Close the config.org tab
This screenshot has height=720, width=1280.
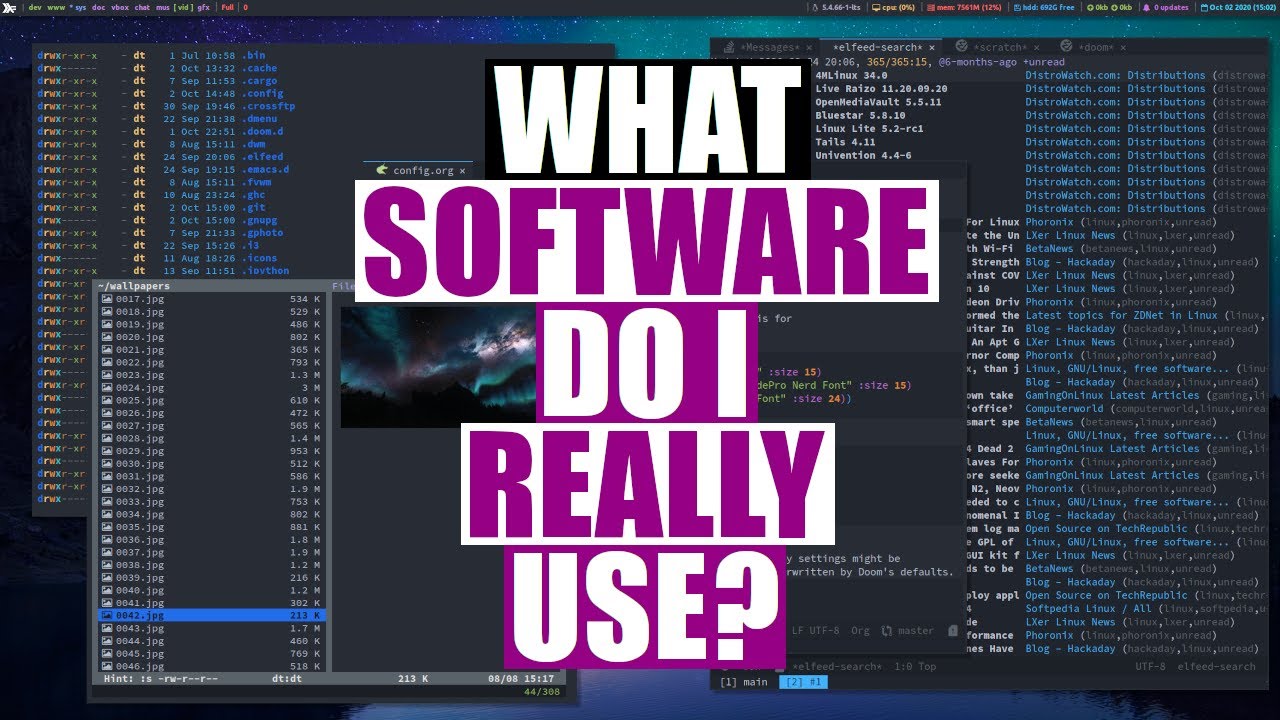463,171
